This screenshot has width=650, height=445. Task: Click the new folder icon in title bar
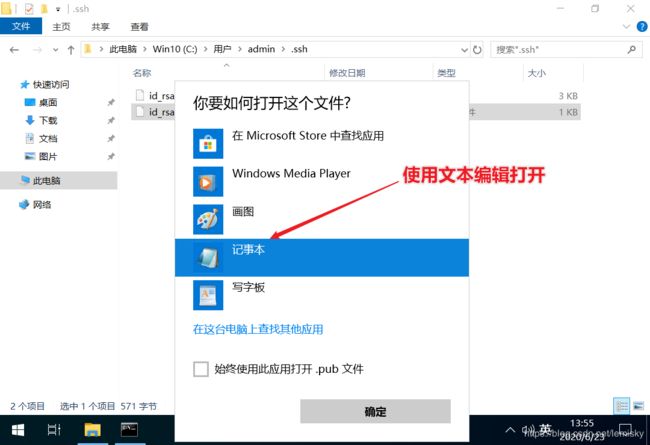tap(44, 9)
